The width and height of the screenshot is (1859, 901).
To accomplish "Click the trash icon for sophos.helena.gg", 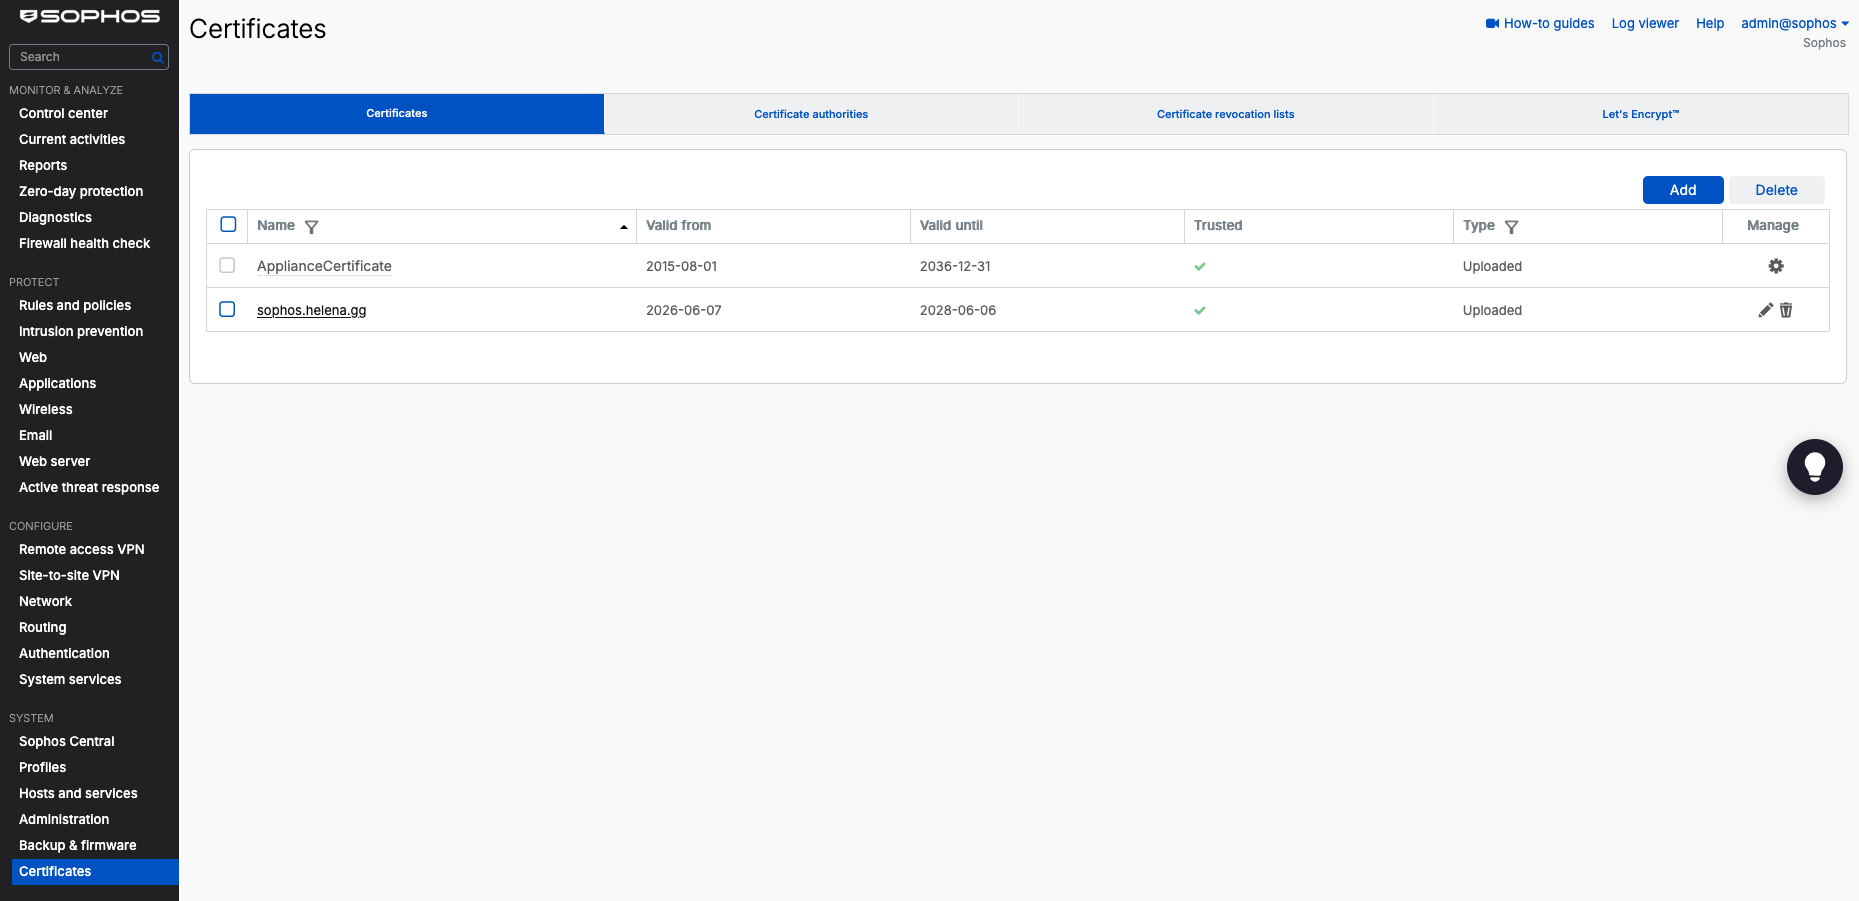I will pos(1786,310).
